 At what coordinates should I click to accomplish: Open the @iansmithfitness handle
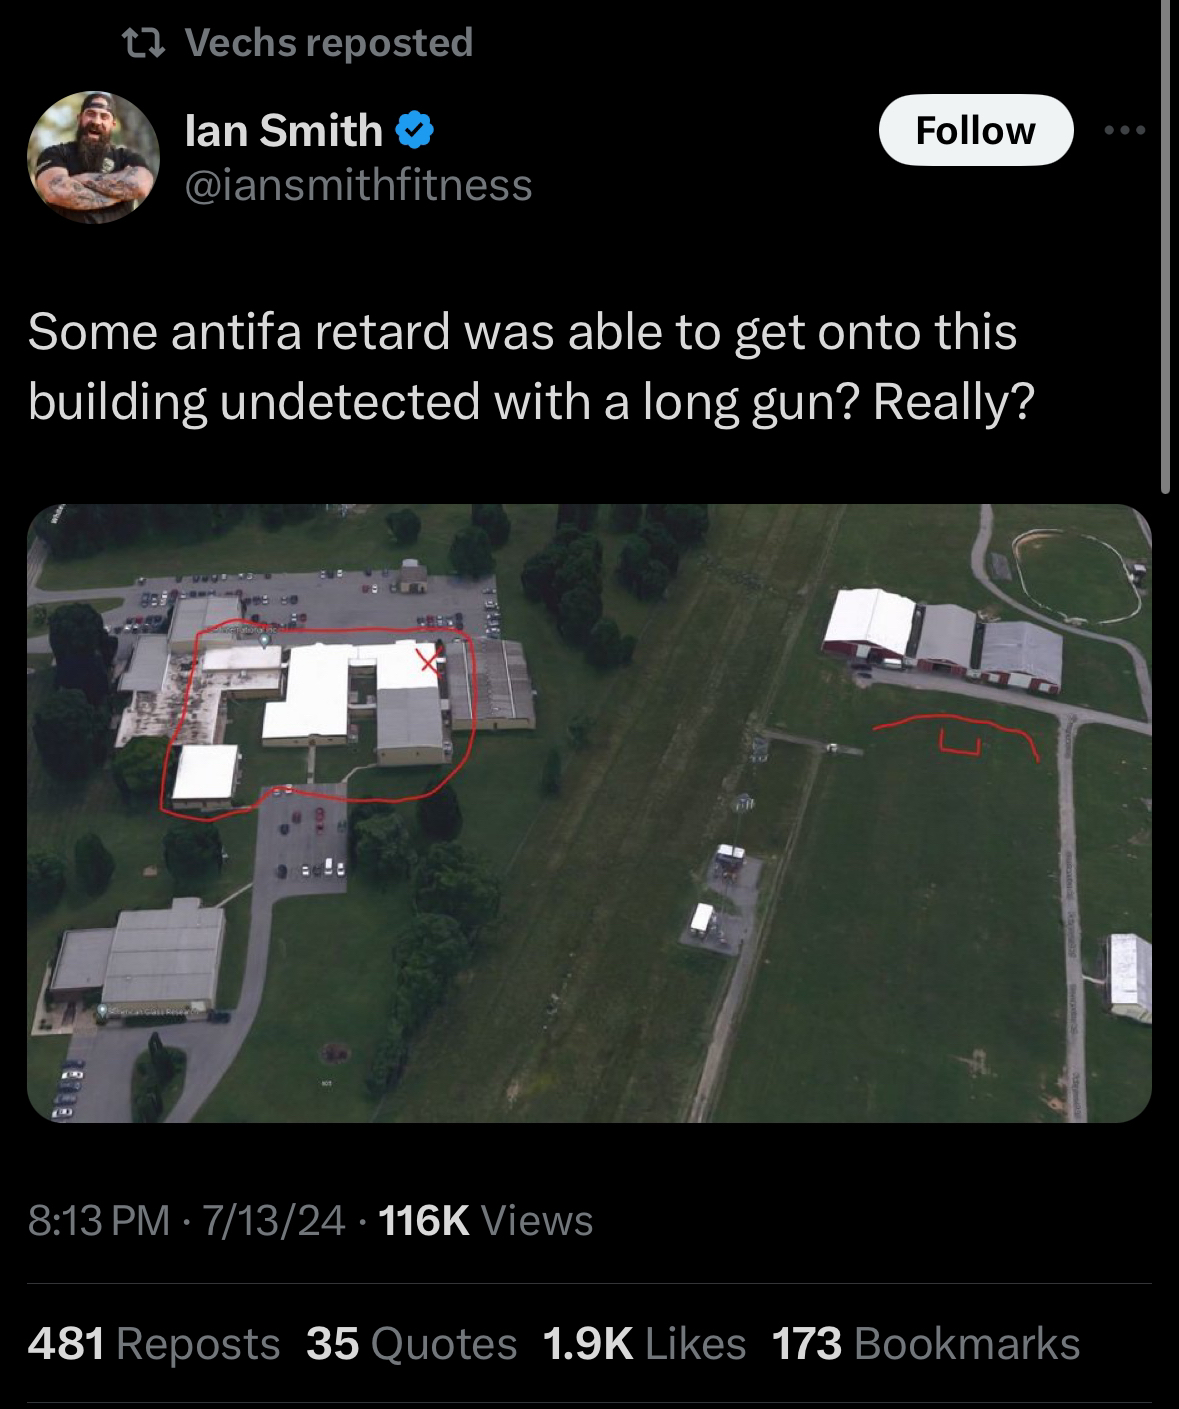pyautogui.click(x=359, y=184)
